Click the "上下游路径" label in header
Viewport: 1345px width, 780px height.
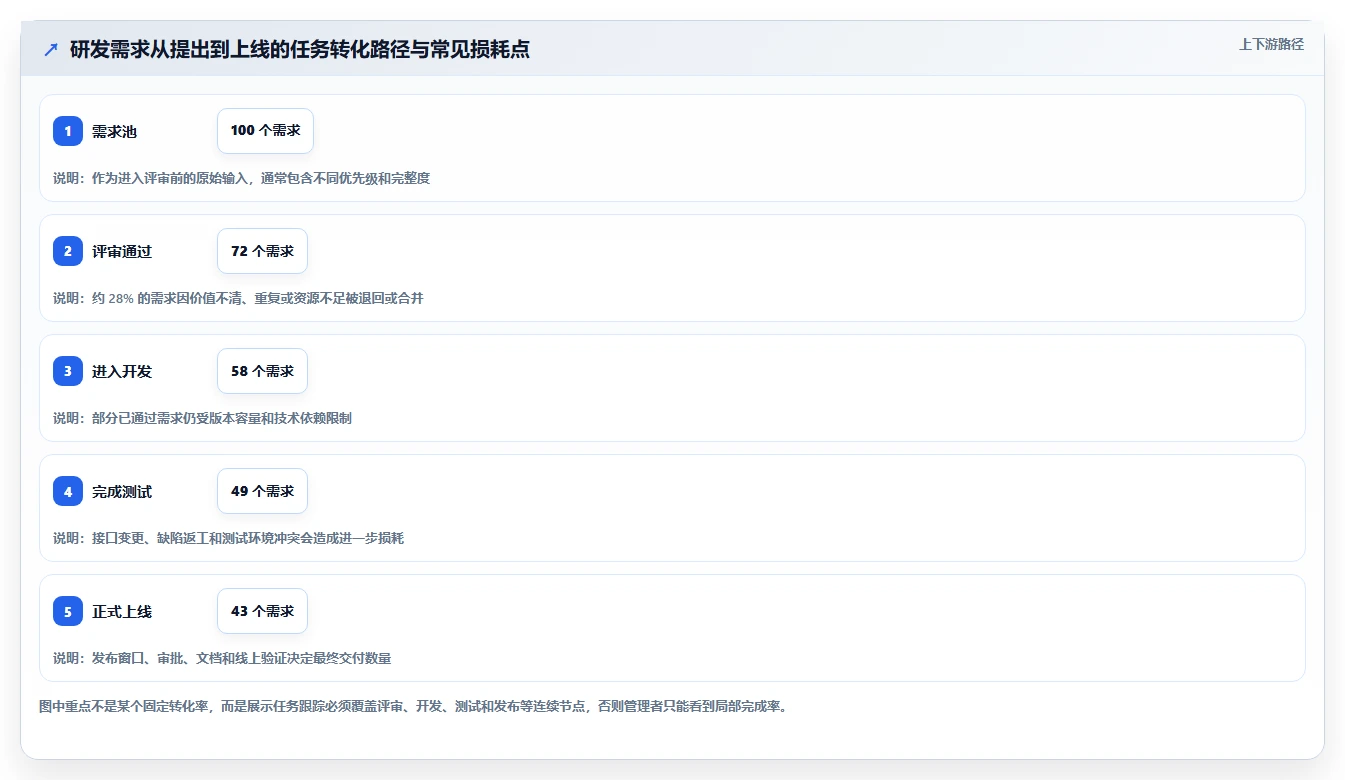coord(1271,44)
